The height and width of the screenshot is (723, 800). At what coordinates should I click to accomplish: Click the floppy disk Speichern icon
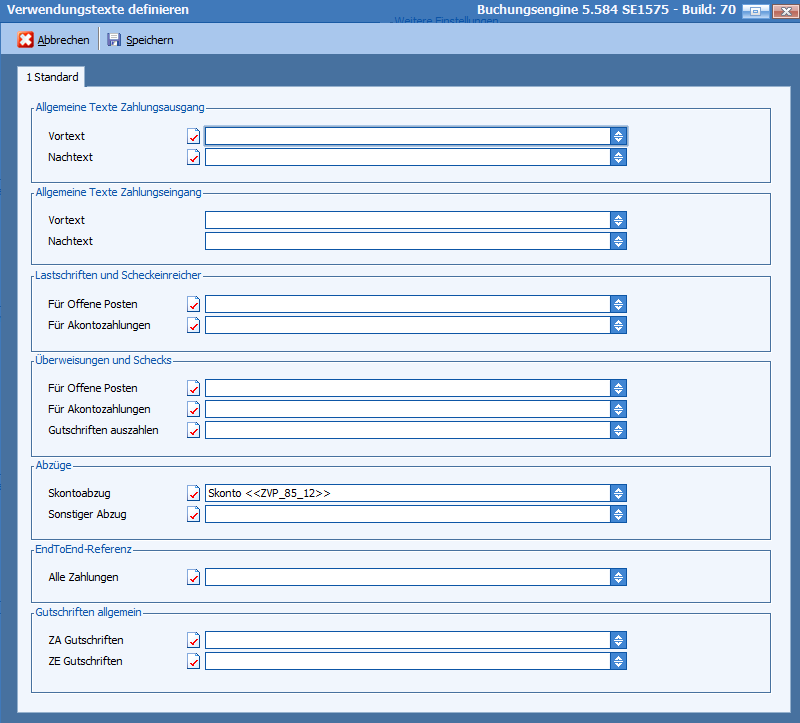[x=114, y=40]
